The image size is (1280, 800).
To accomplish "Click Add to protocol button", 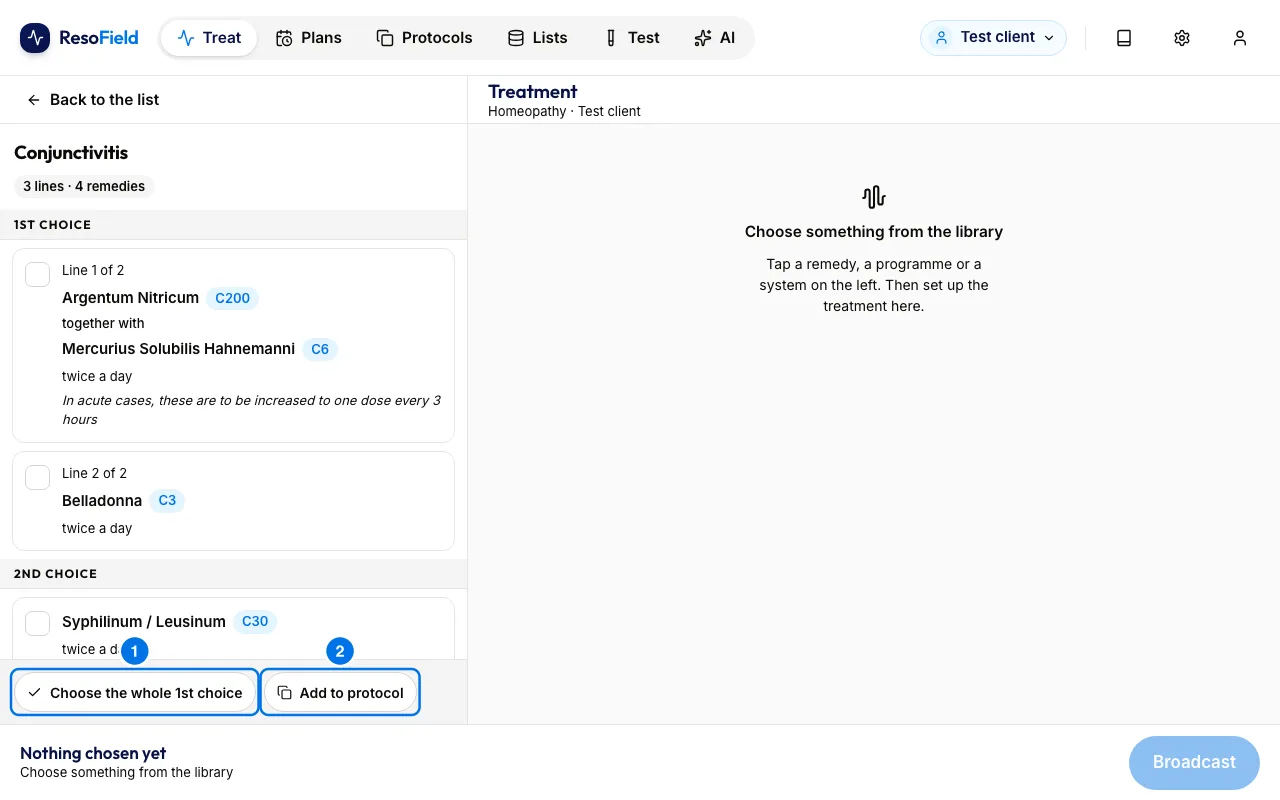I will pyautogui.click(x=340, y=692).
